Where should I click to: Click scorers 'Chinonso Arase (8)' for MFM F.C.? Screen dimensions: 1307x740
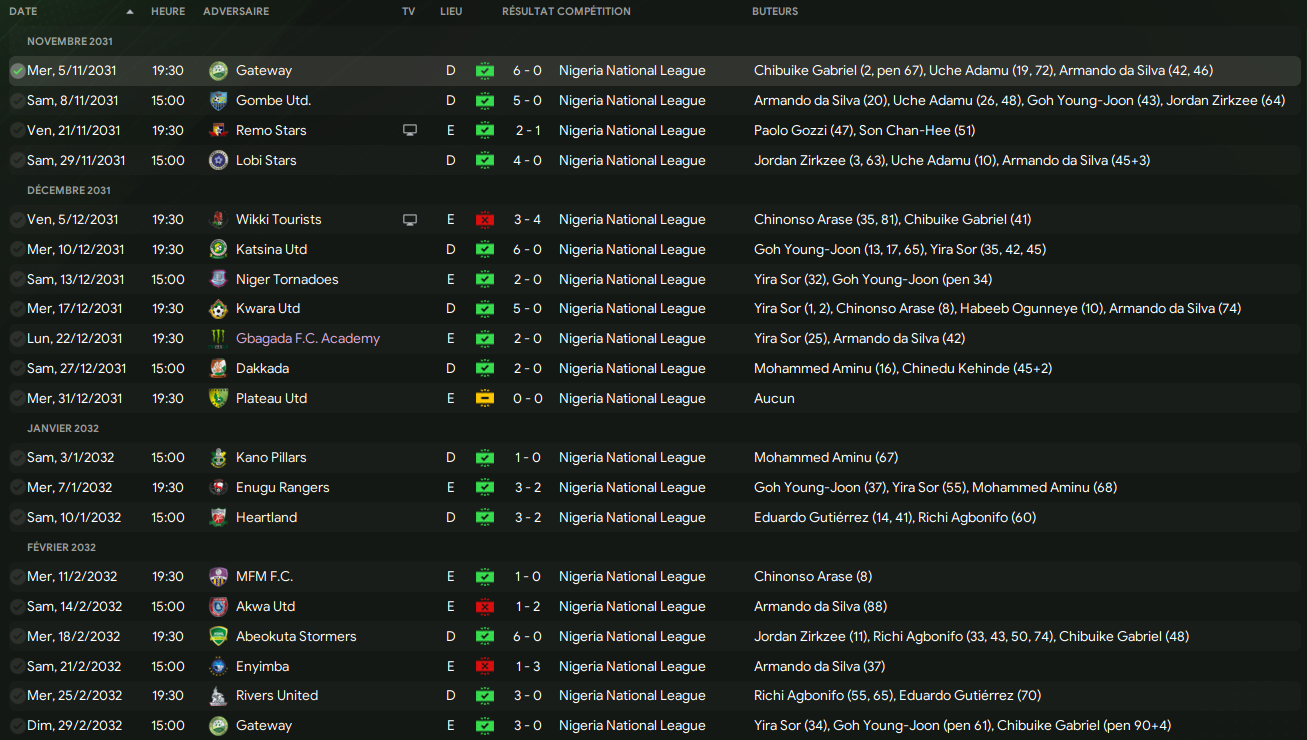click(x=813, y=576)
